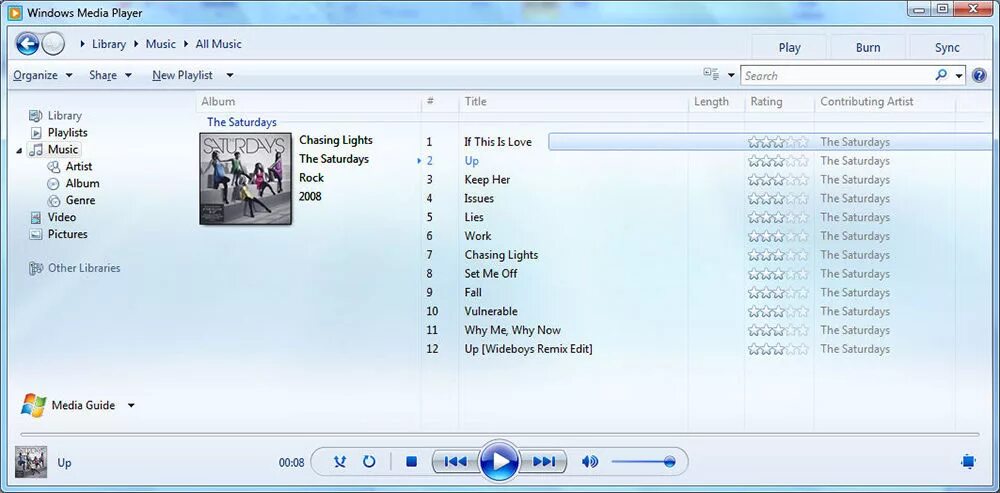Select the track If This Is Love

(497, 142)
